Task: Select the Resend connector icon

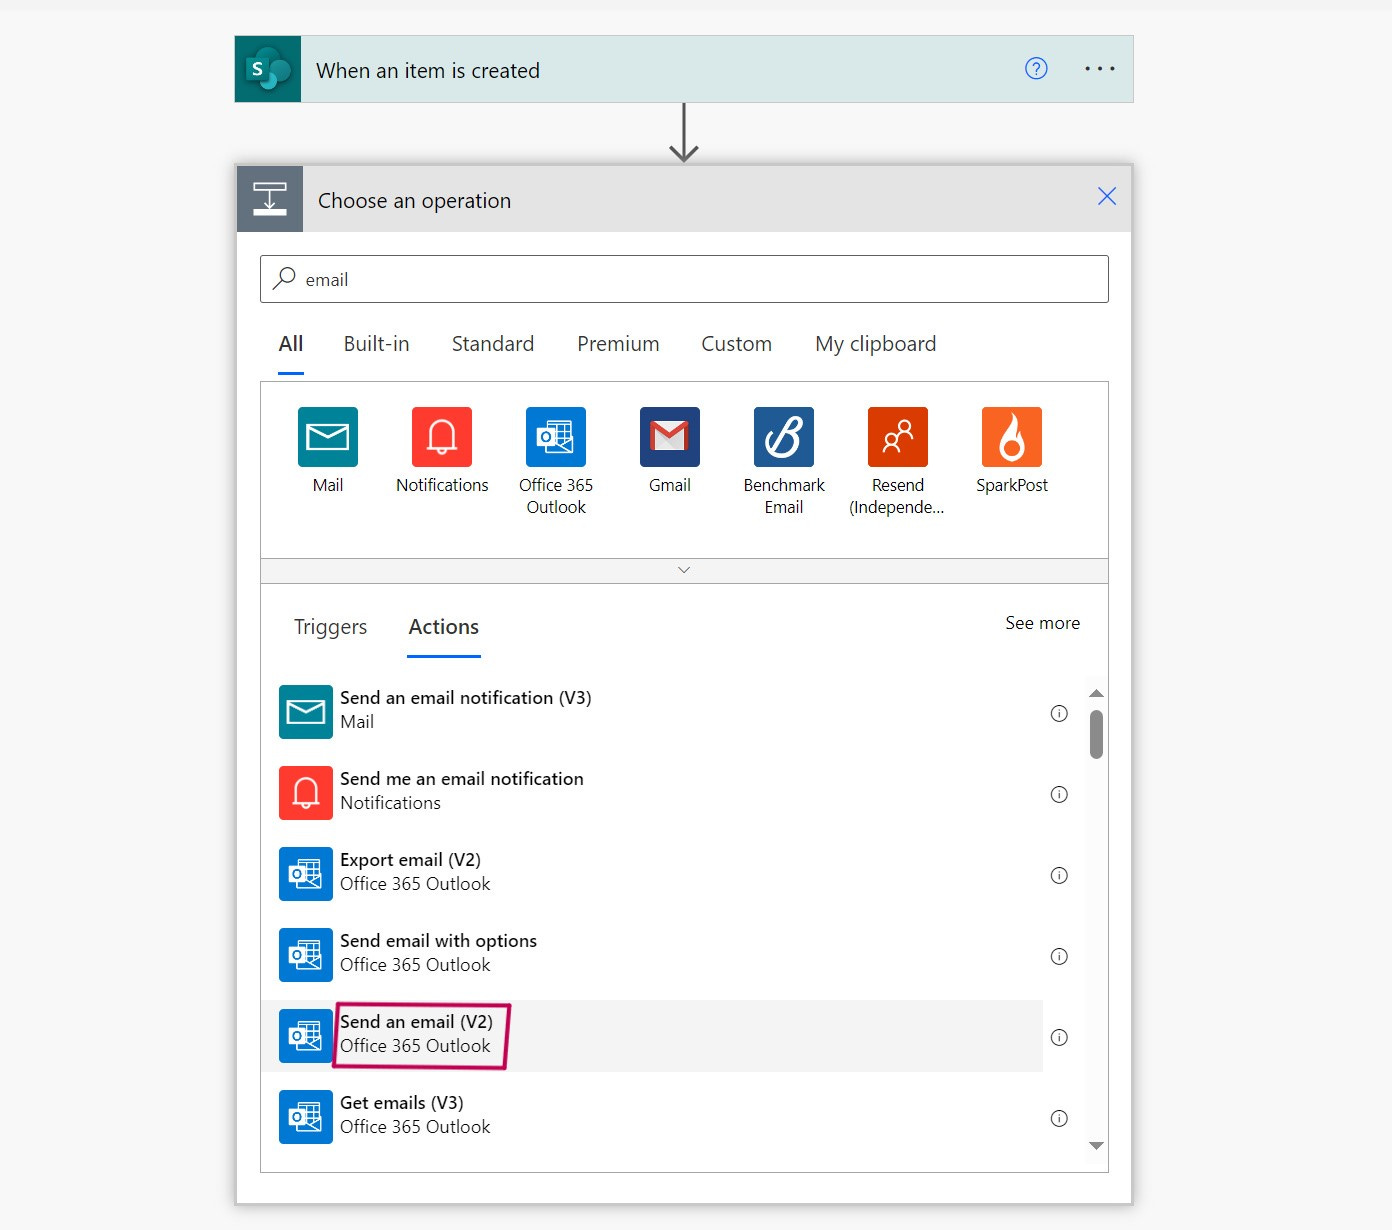Action: 898,437
